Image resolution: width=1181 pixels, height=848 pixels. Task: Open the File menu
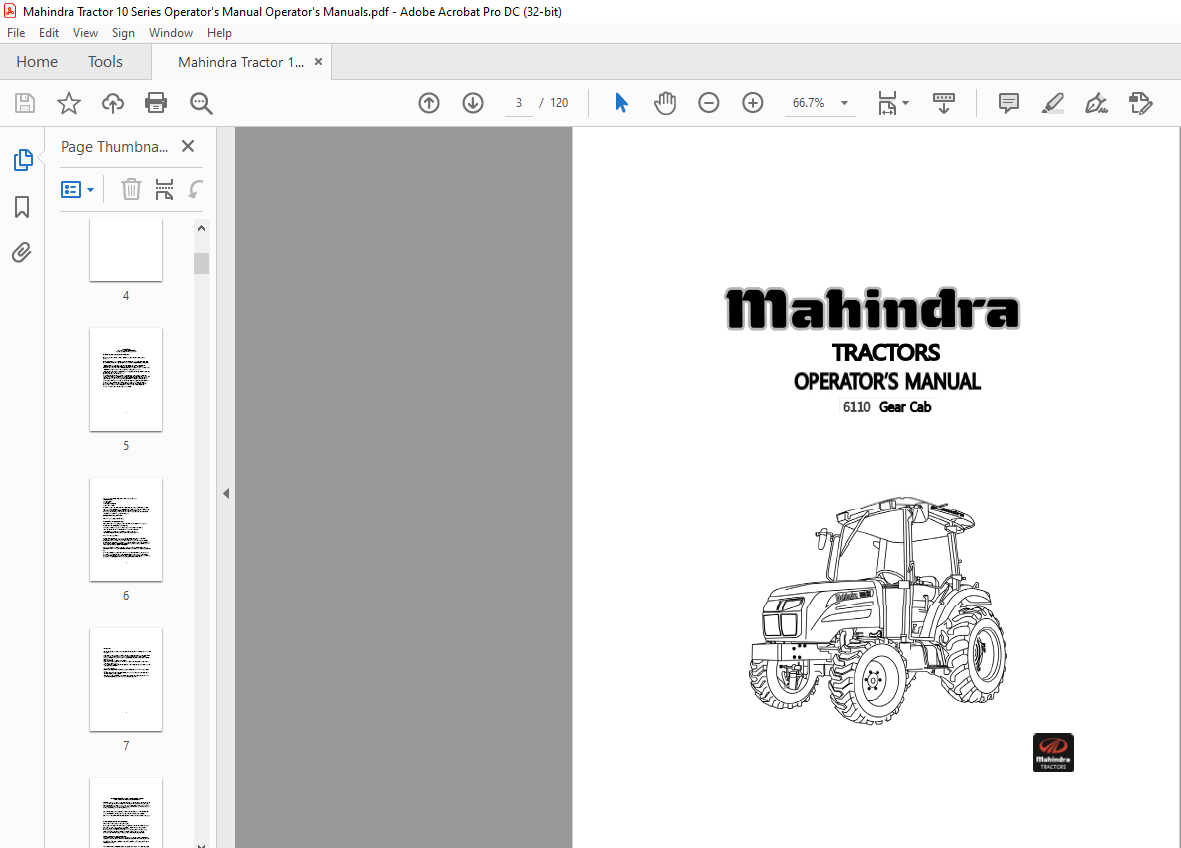point(16,33)
